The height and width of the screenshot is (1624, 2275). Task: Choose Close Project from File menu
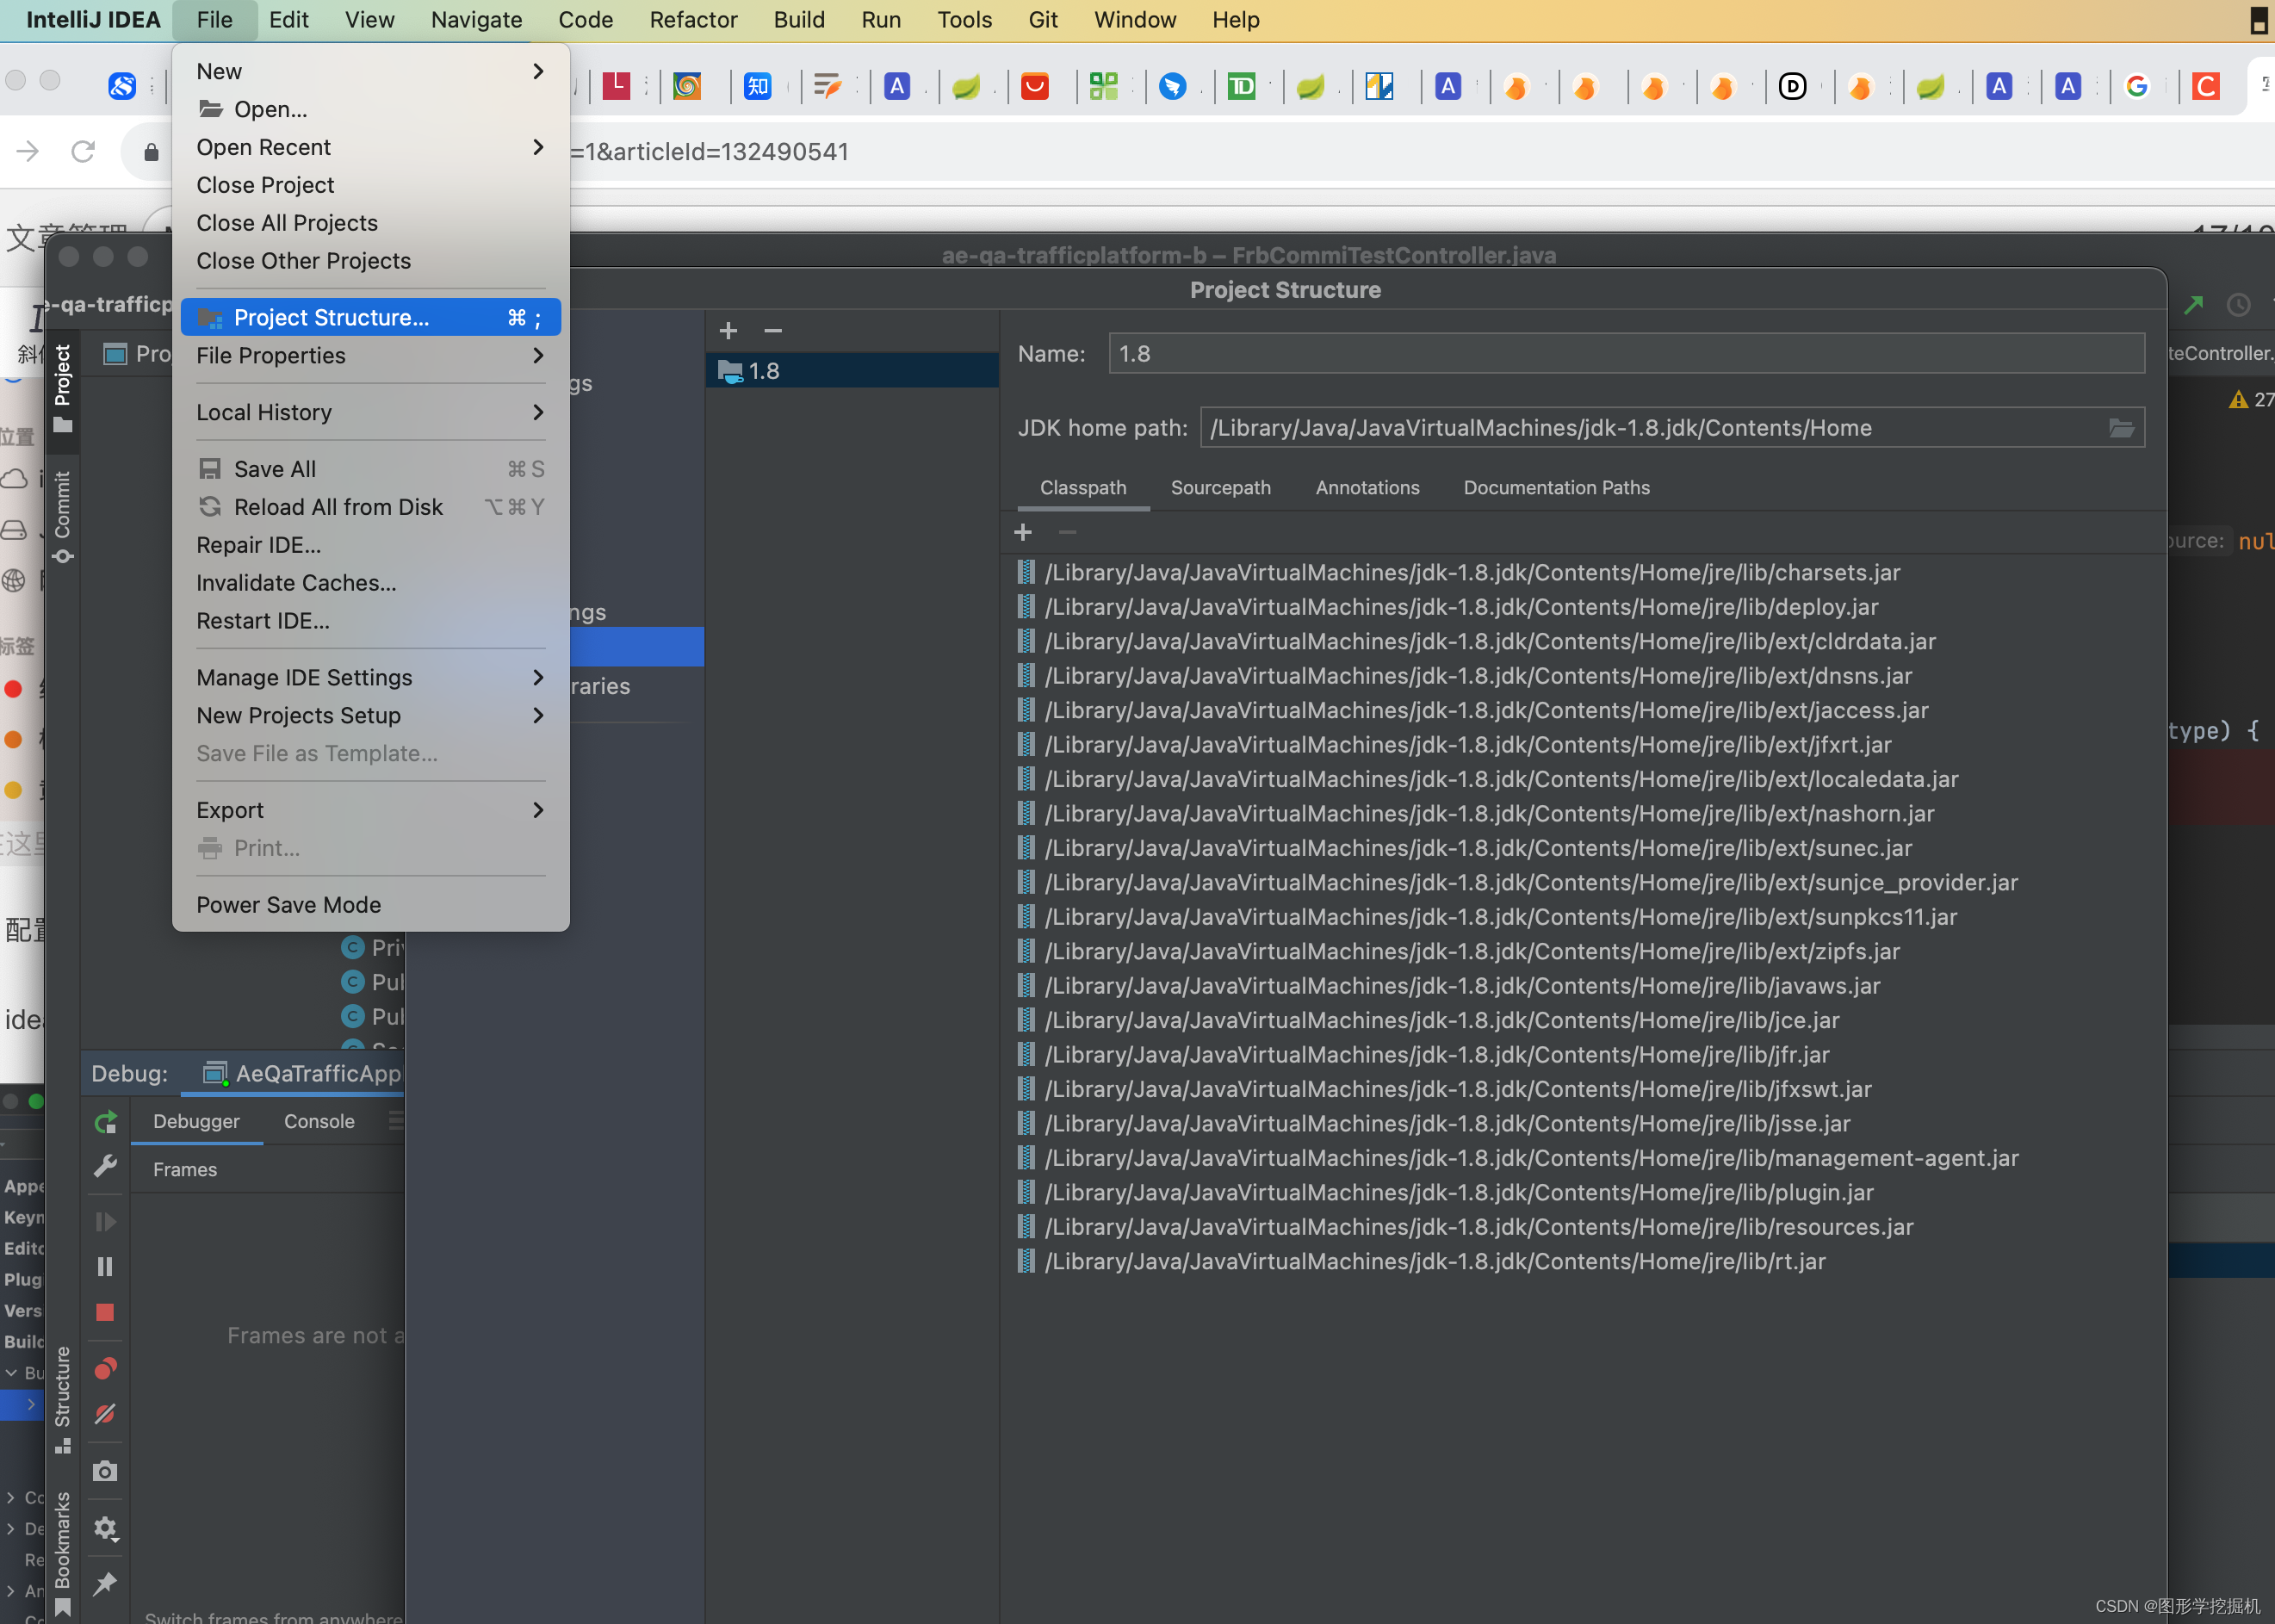371,185
